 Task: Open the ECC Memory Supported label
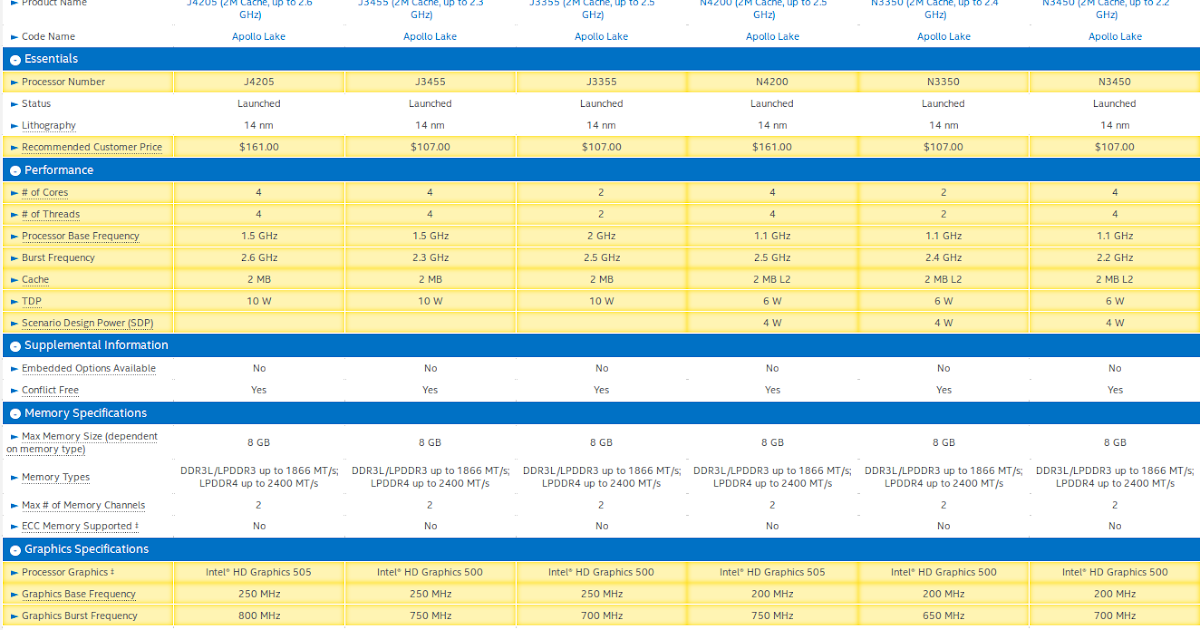[80, 527]
